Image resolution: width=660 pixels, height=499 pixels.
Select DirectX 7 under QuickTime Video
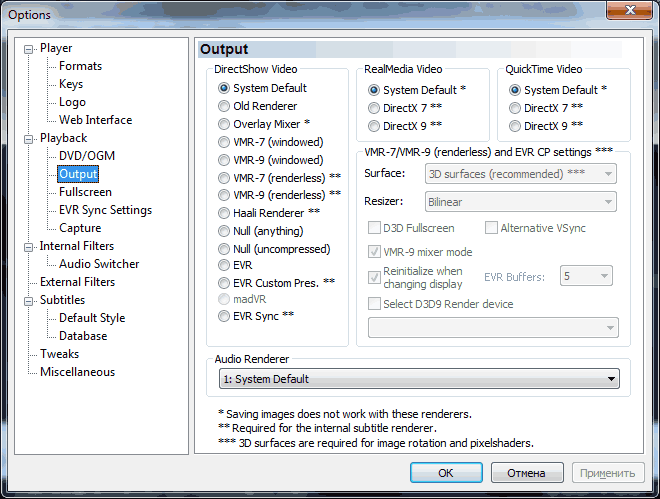(x=515, y=108)
